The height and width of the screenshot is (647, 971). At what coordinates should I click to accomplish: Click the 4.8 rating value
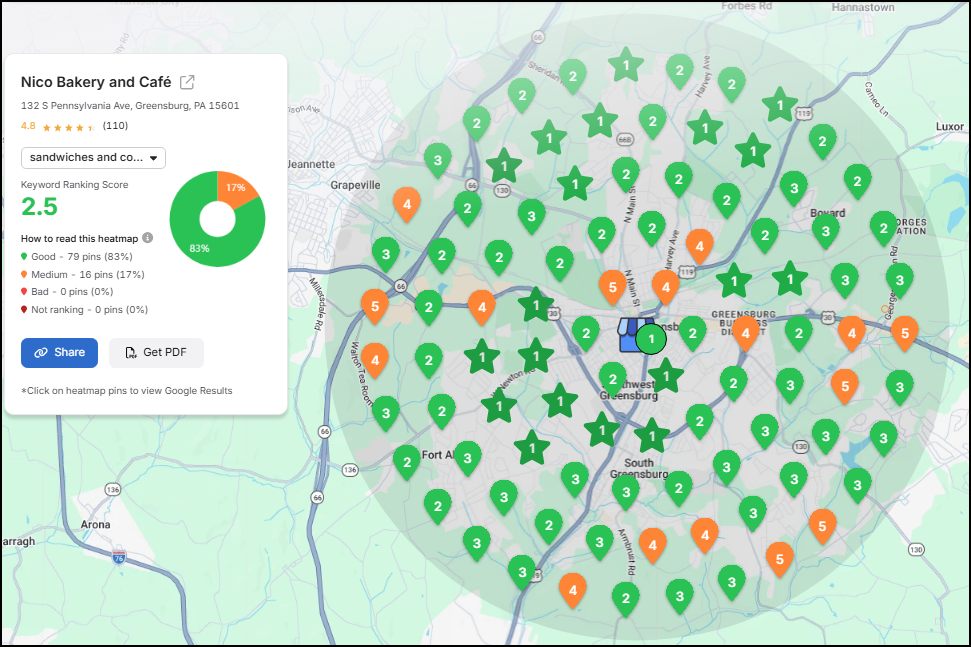click(28, 126)
